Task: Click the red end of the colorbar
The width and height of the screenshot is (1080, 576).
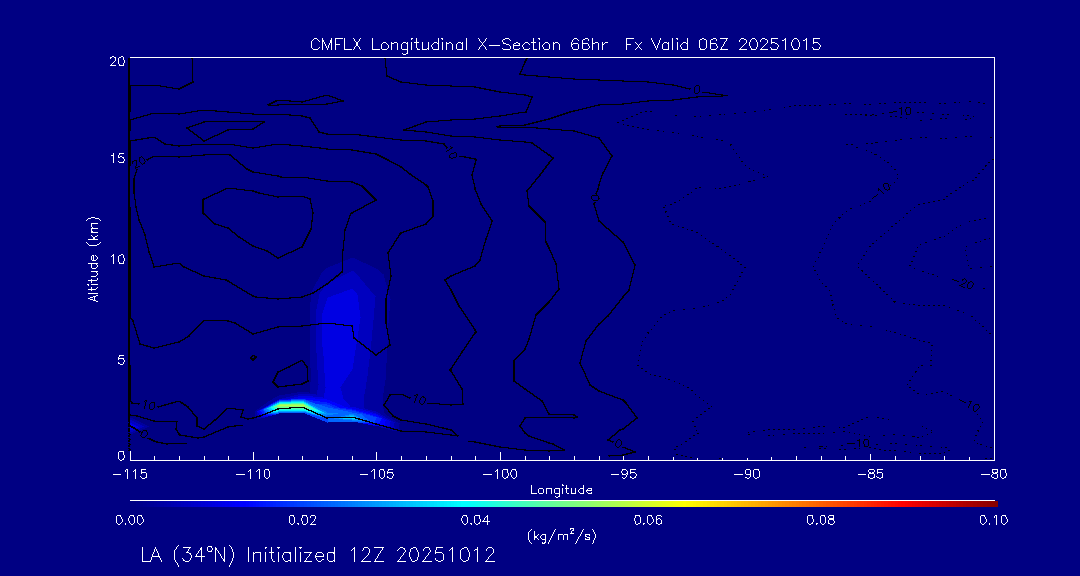Action: pyautogui.click(x=988, y=501)
